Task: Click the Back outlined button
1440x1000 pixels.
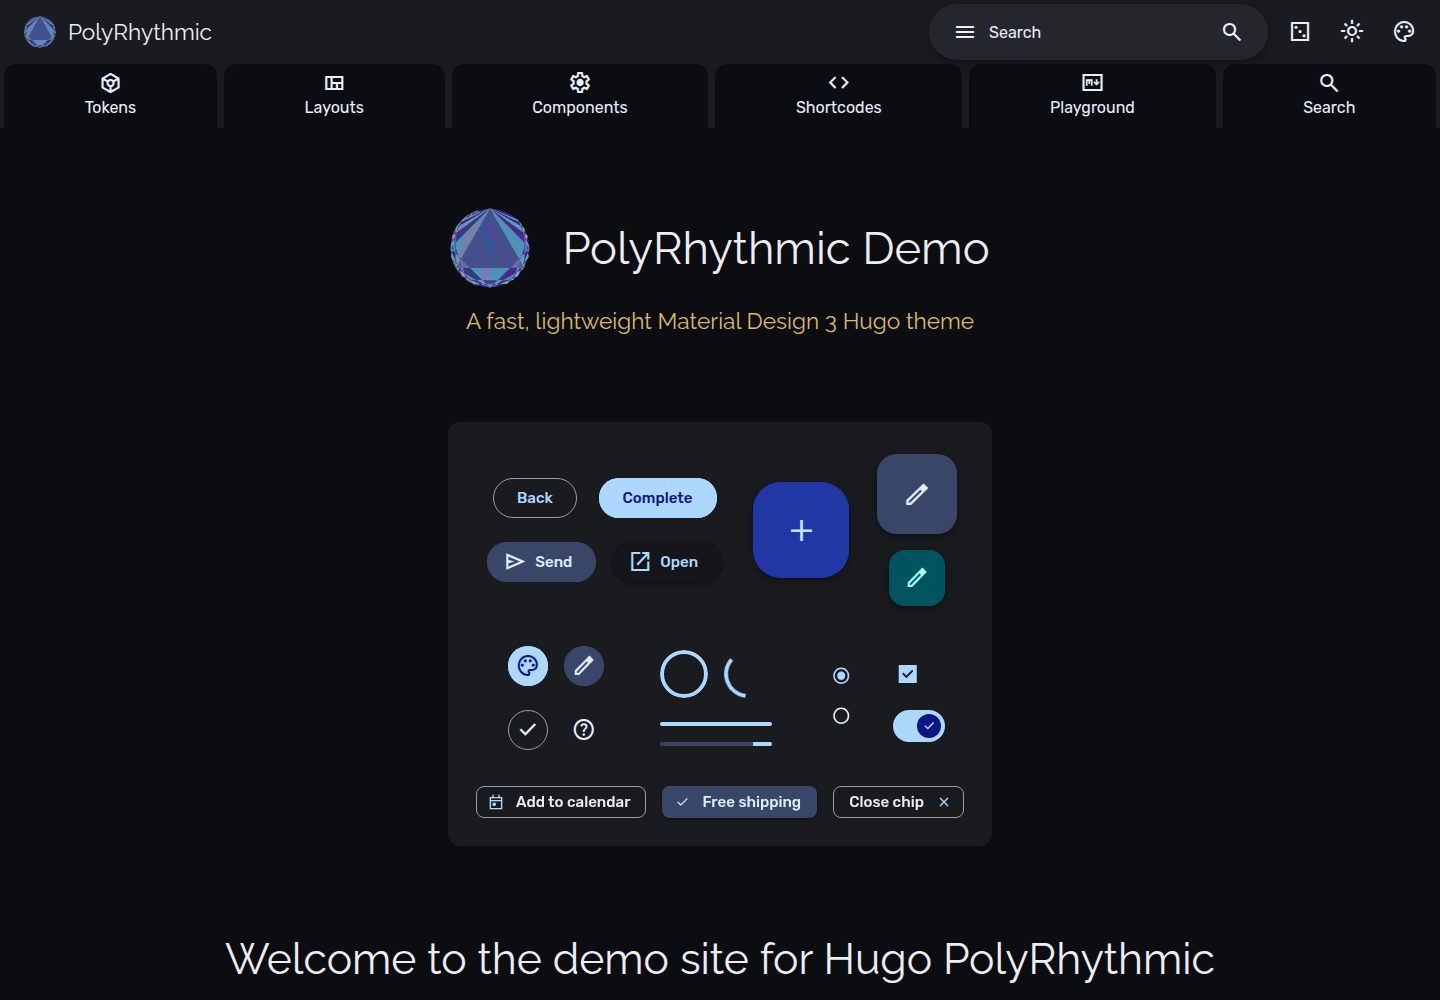Action: click(x=535, y=498)
